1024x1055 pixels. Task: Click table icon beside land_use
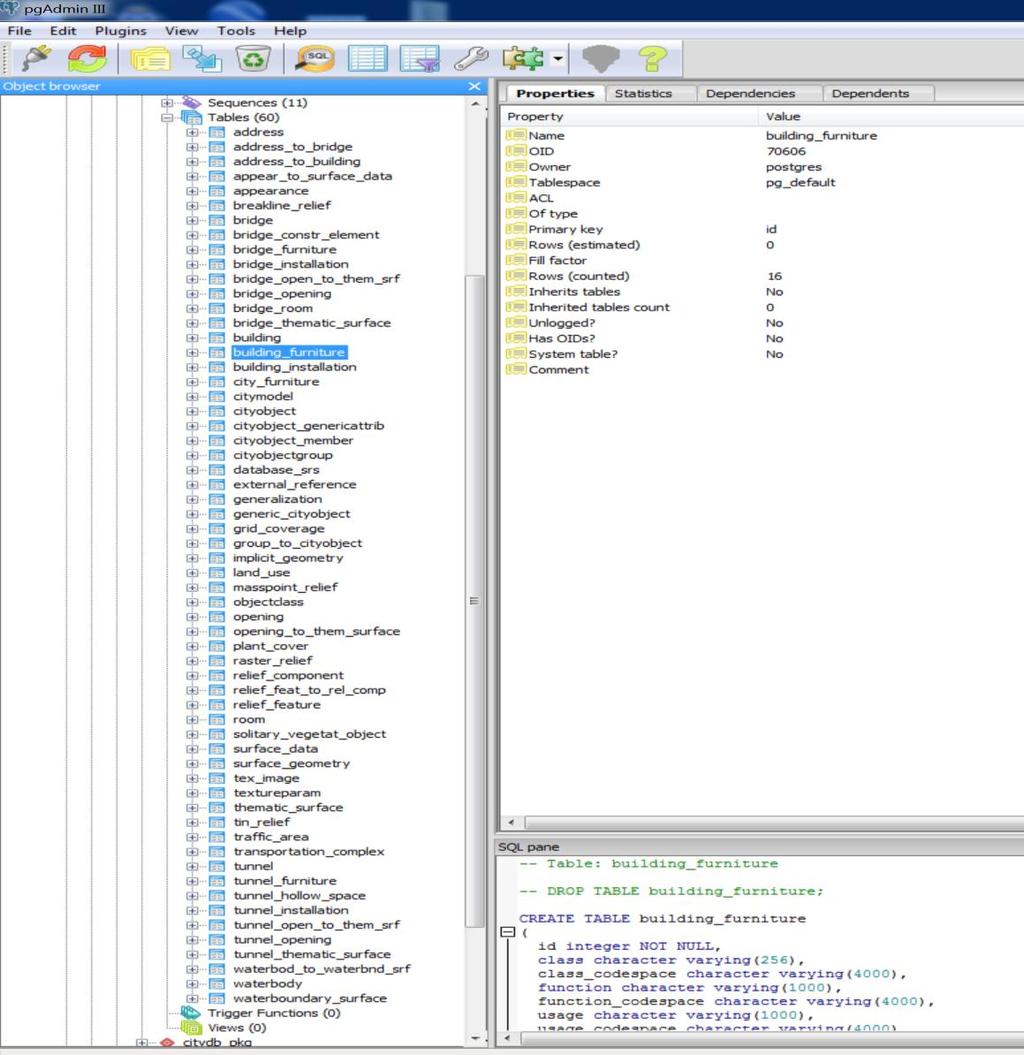(217, 573)
